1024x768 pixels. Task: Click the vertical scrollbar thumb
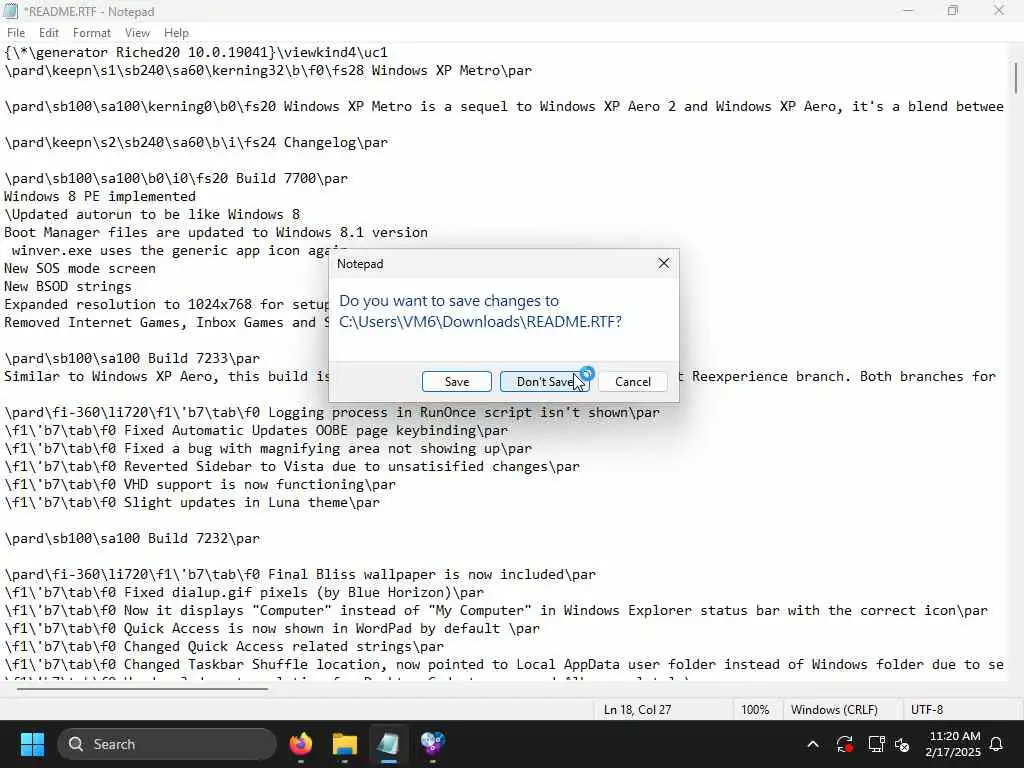(x=1016, y=78)
